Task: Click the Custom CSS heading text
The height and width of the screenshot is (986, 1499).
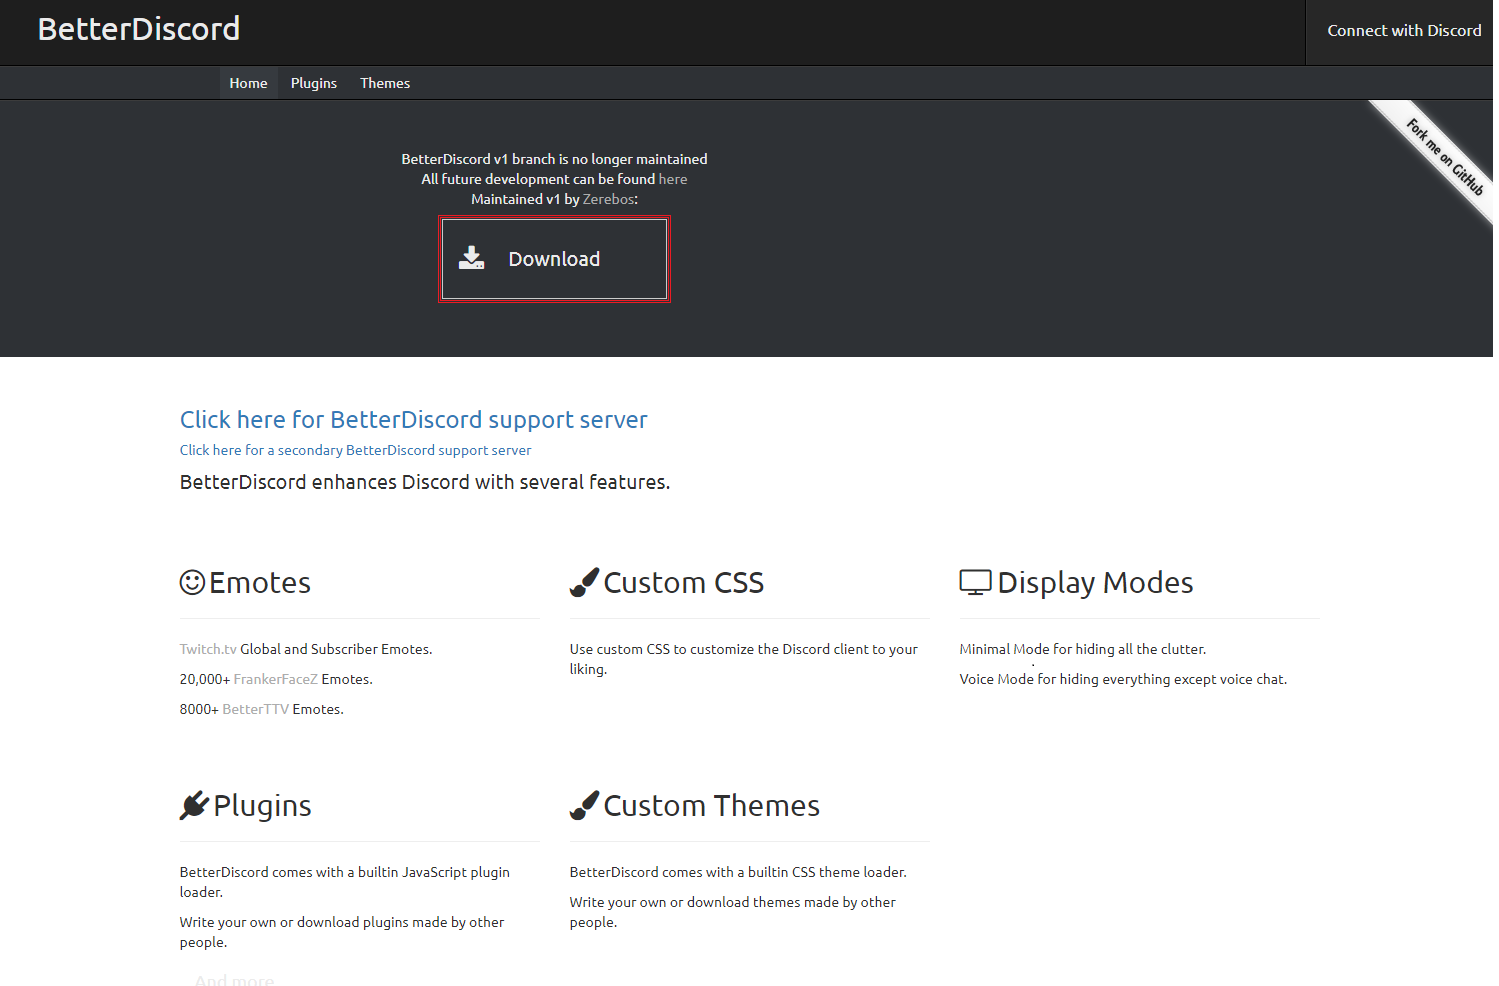Action: (684, 582)
